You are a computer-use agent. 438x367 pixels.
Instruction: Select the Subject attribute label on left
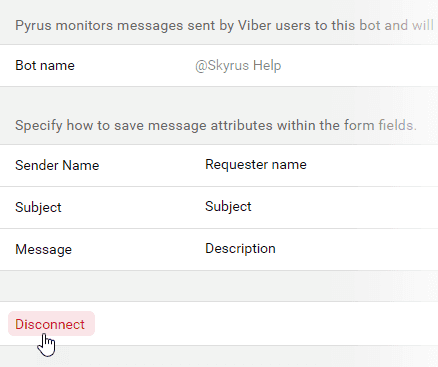click(x=38, y=207)
